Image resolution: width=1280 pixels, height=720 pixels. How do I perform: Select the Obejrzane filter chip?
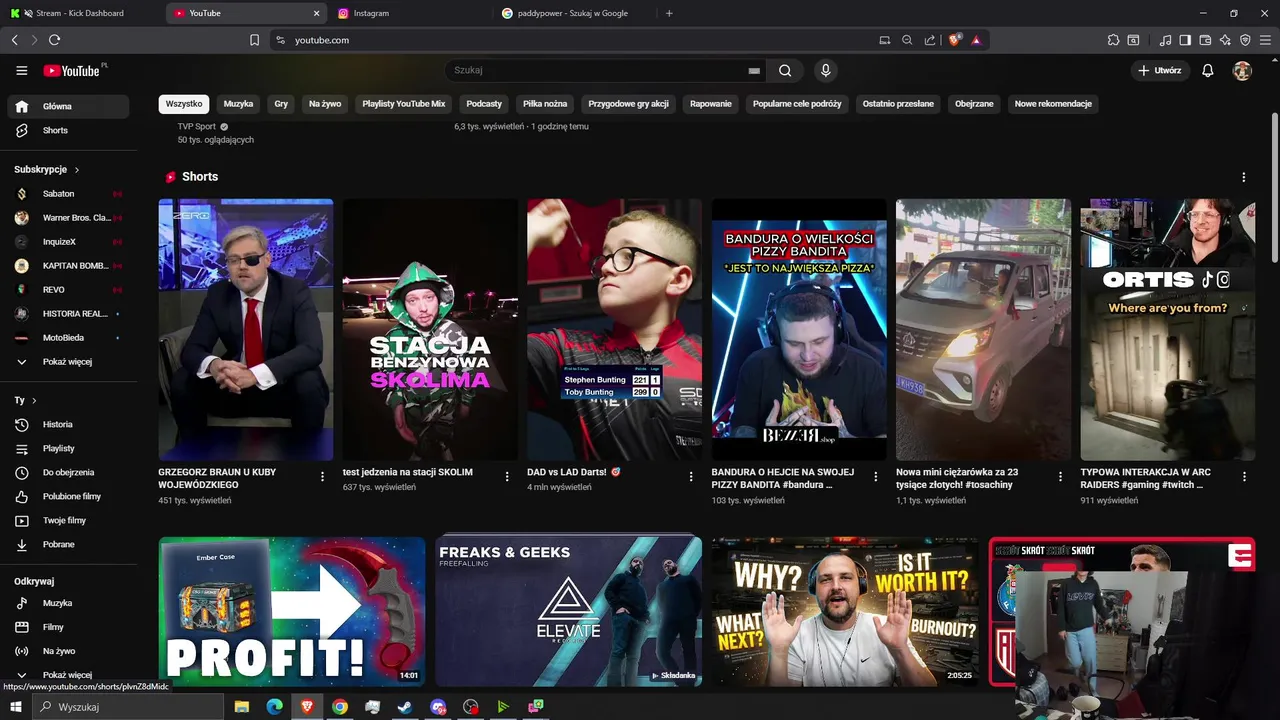click(x=974, y=104)
